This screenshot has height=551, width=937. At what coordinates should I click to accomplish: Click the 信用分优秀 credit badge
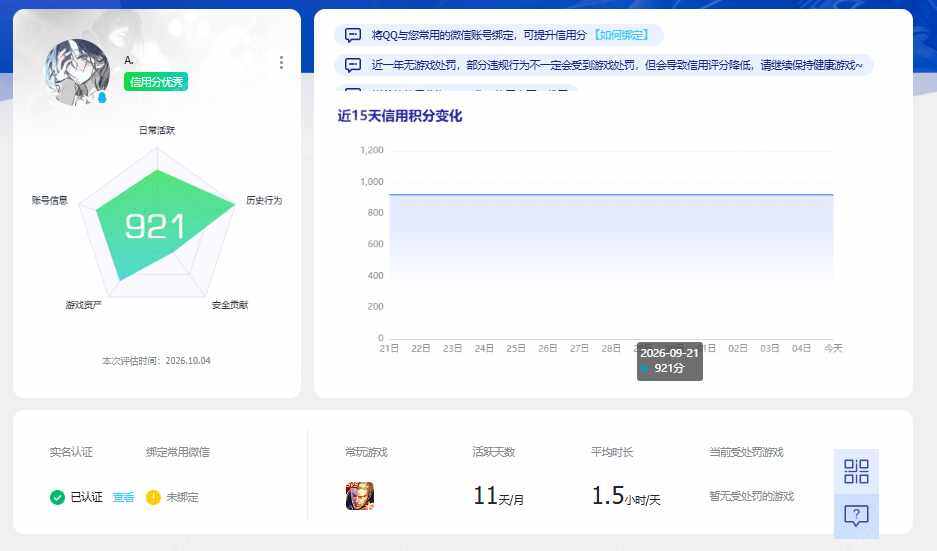[156, 81]
